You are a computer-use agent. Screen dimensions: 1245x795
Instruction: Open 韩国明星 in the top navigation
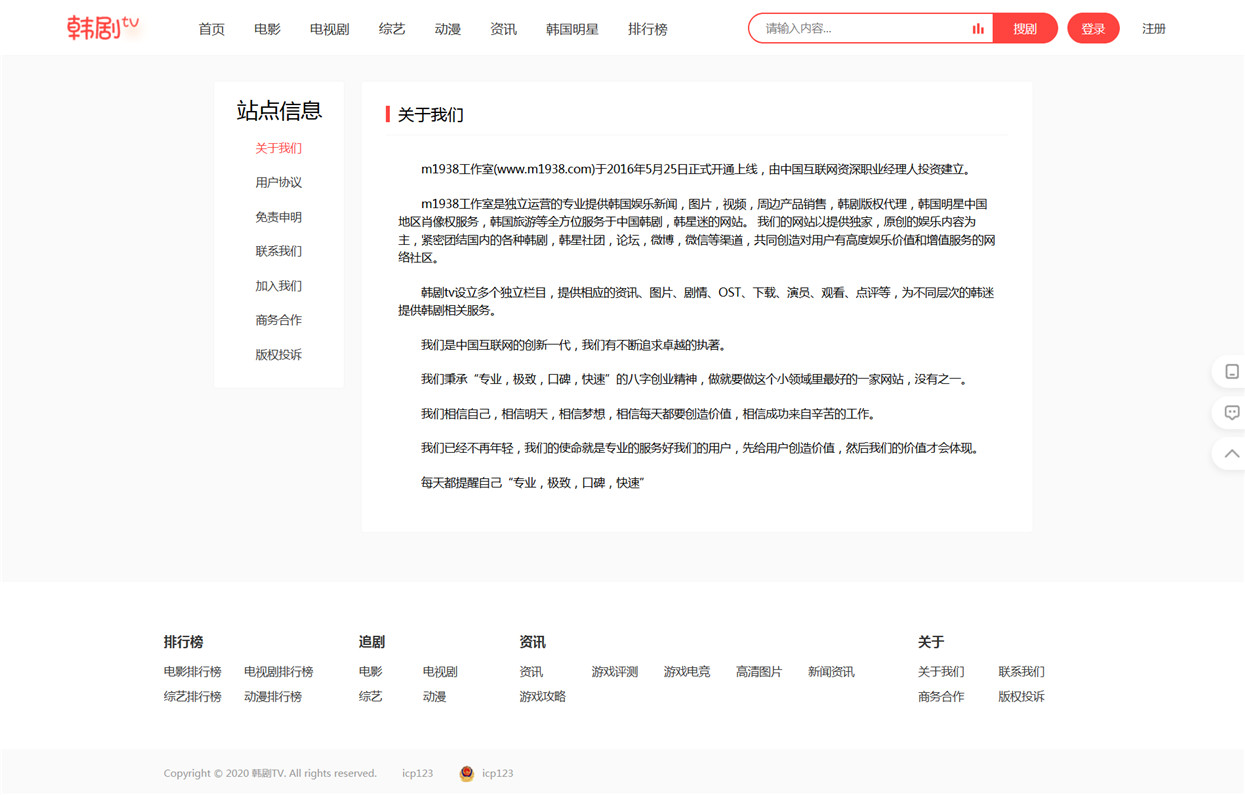572,29
